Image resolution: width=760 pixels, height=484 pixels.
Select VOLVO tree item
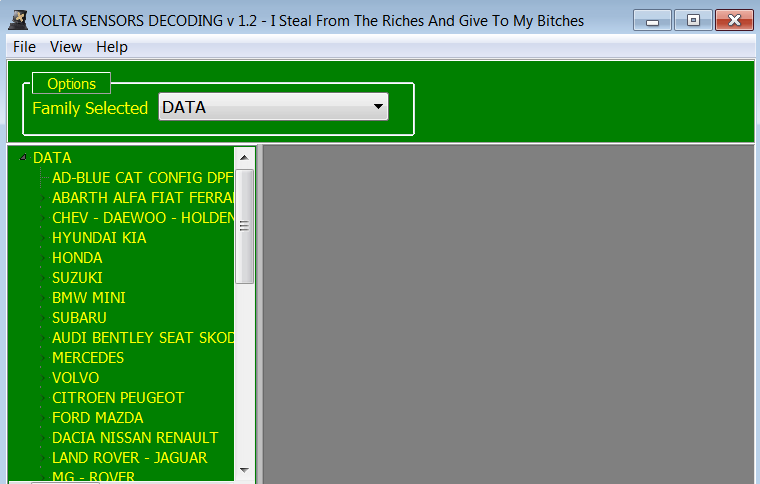click(76, 377)
